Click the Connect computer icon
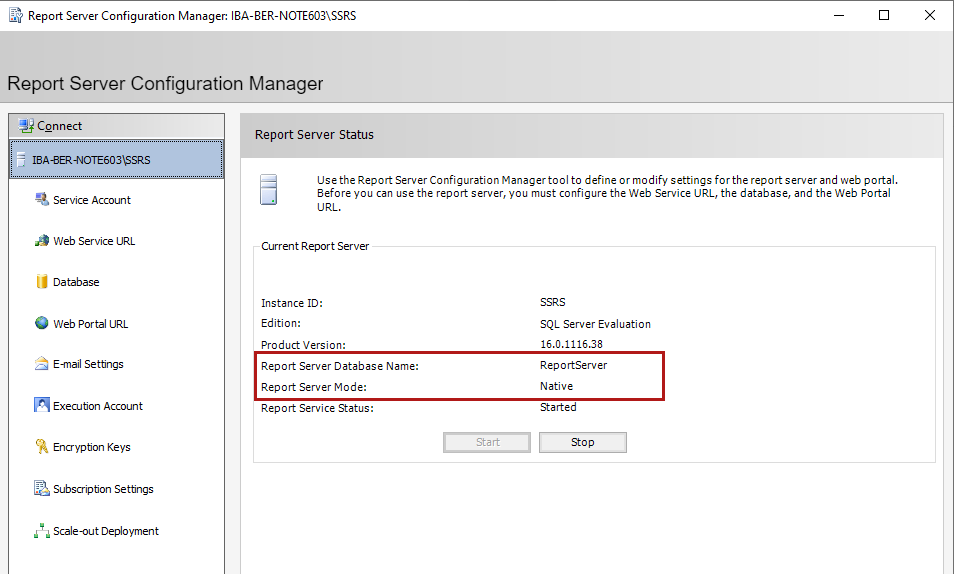 [x=26, y=126]
